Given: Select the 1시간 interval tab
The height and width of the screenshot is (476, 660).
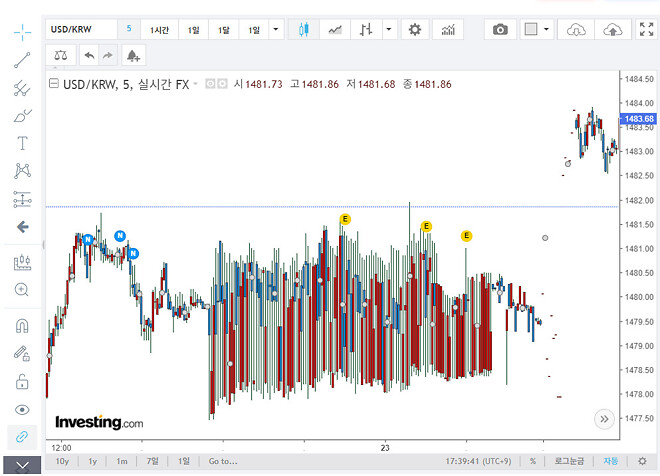Looking at the screenshot, I should [160, 30].
